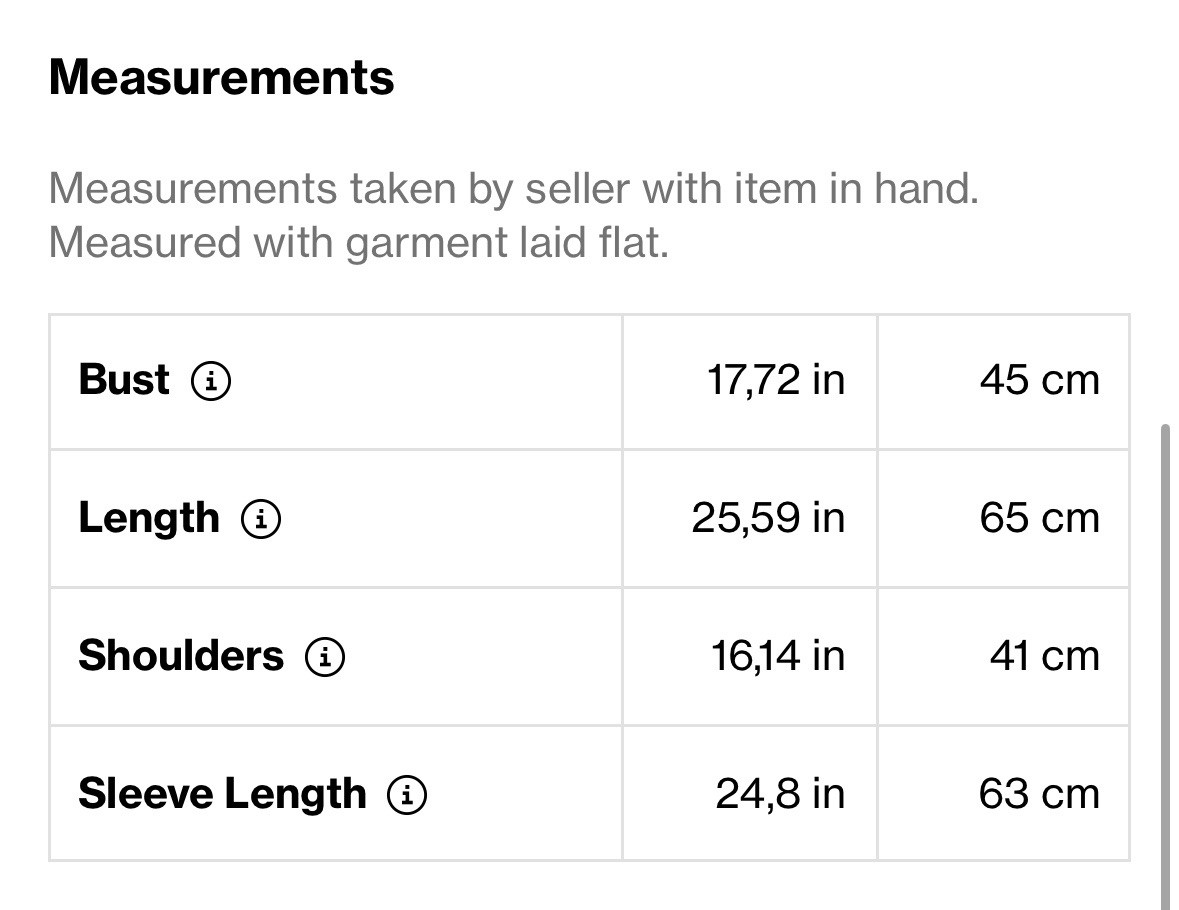Screen dimensions: 1179x910
Task: Select the 41 cm shoulders value
Action: pyautogui.click(x=1044, y=656)
